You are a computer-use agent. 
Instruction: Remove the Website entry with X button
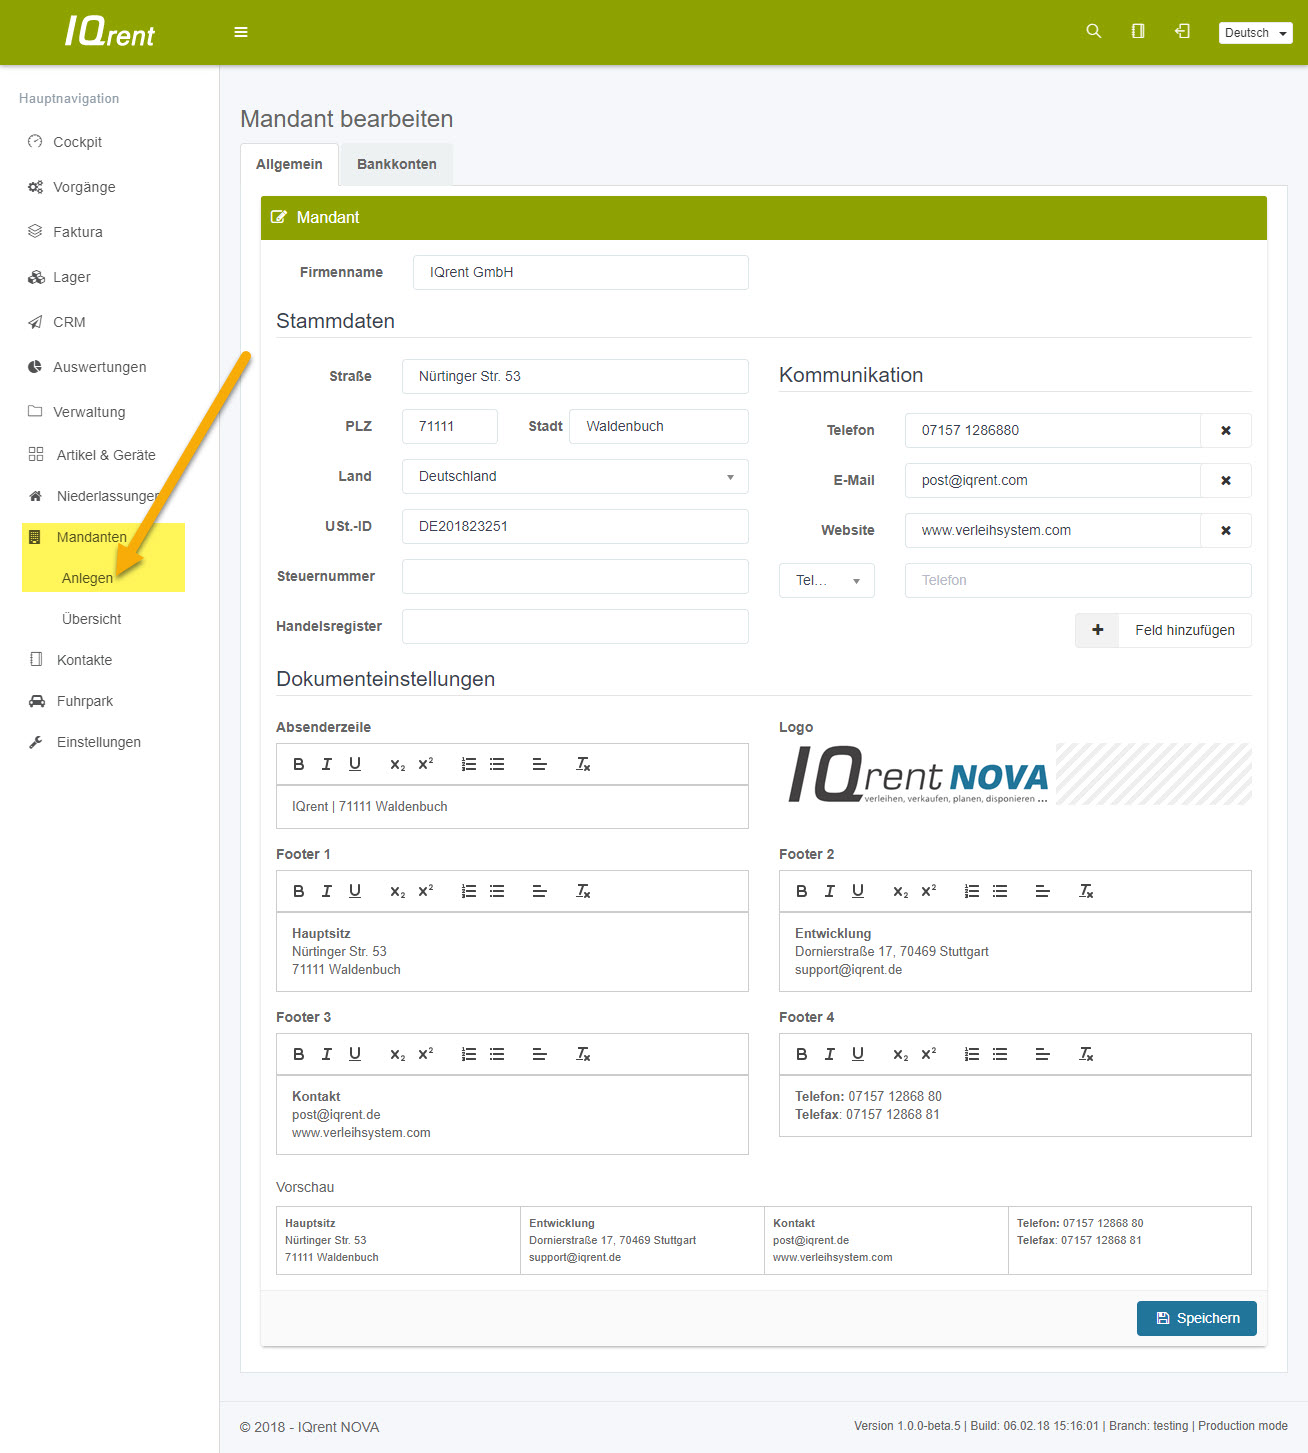(1226, 530)
